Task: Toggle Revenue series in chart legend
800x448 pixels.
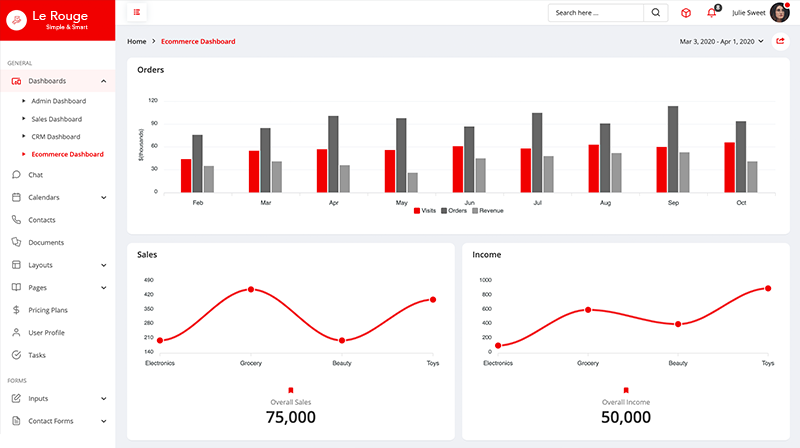Action: (x=488, y=211)
